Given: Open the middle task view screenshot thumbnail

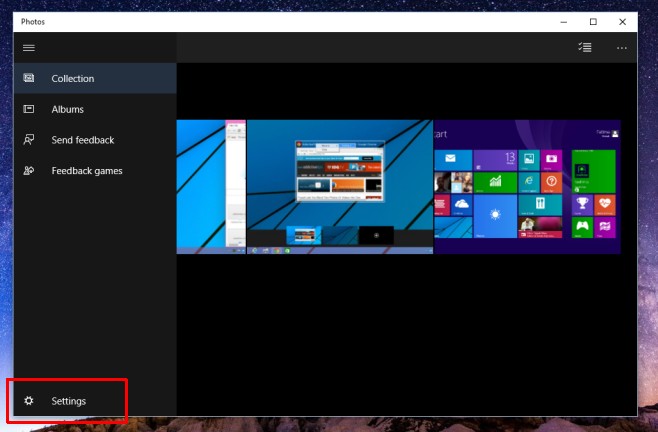Looking at the screenshot, I should click(340, 187).
